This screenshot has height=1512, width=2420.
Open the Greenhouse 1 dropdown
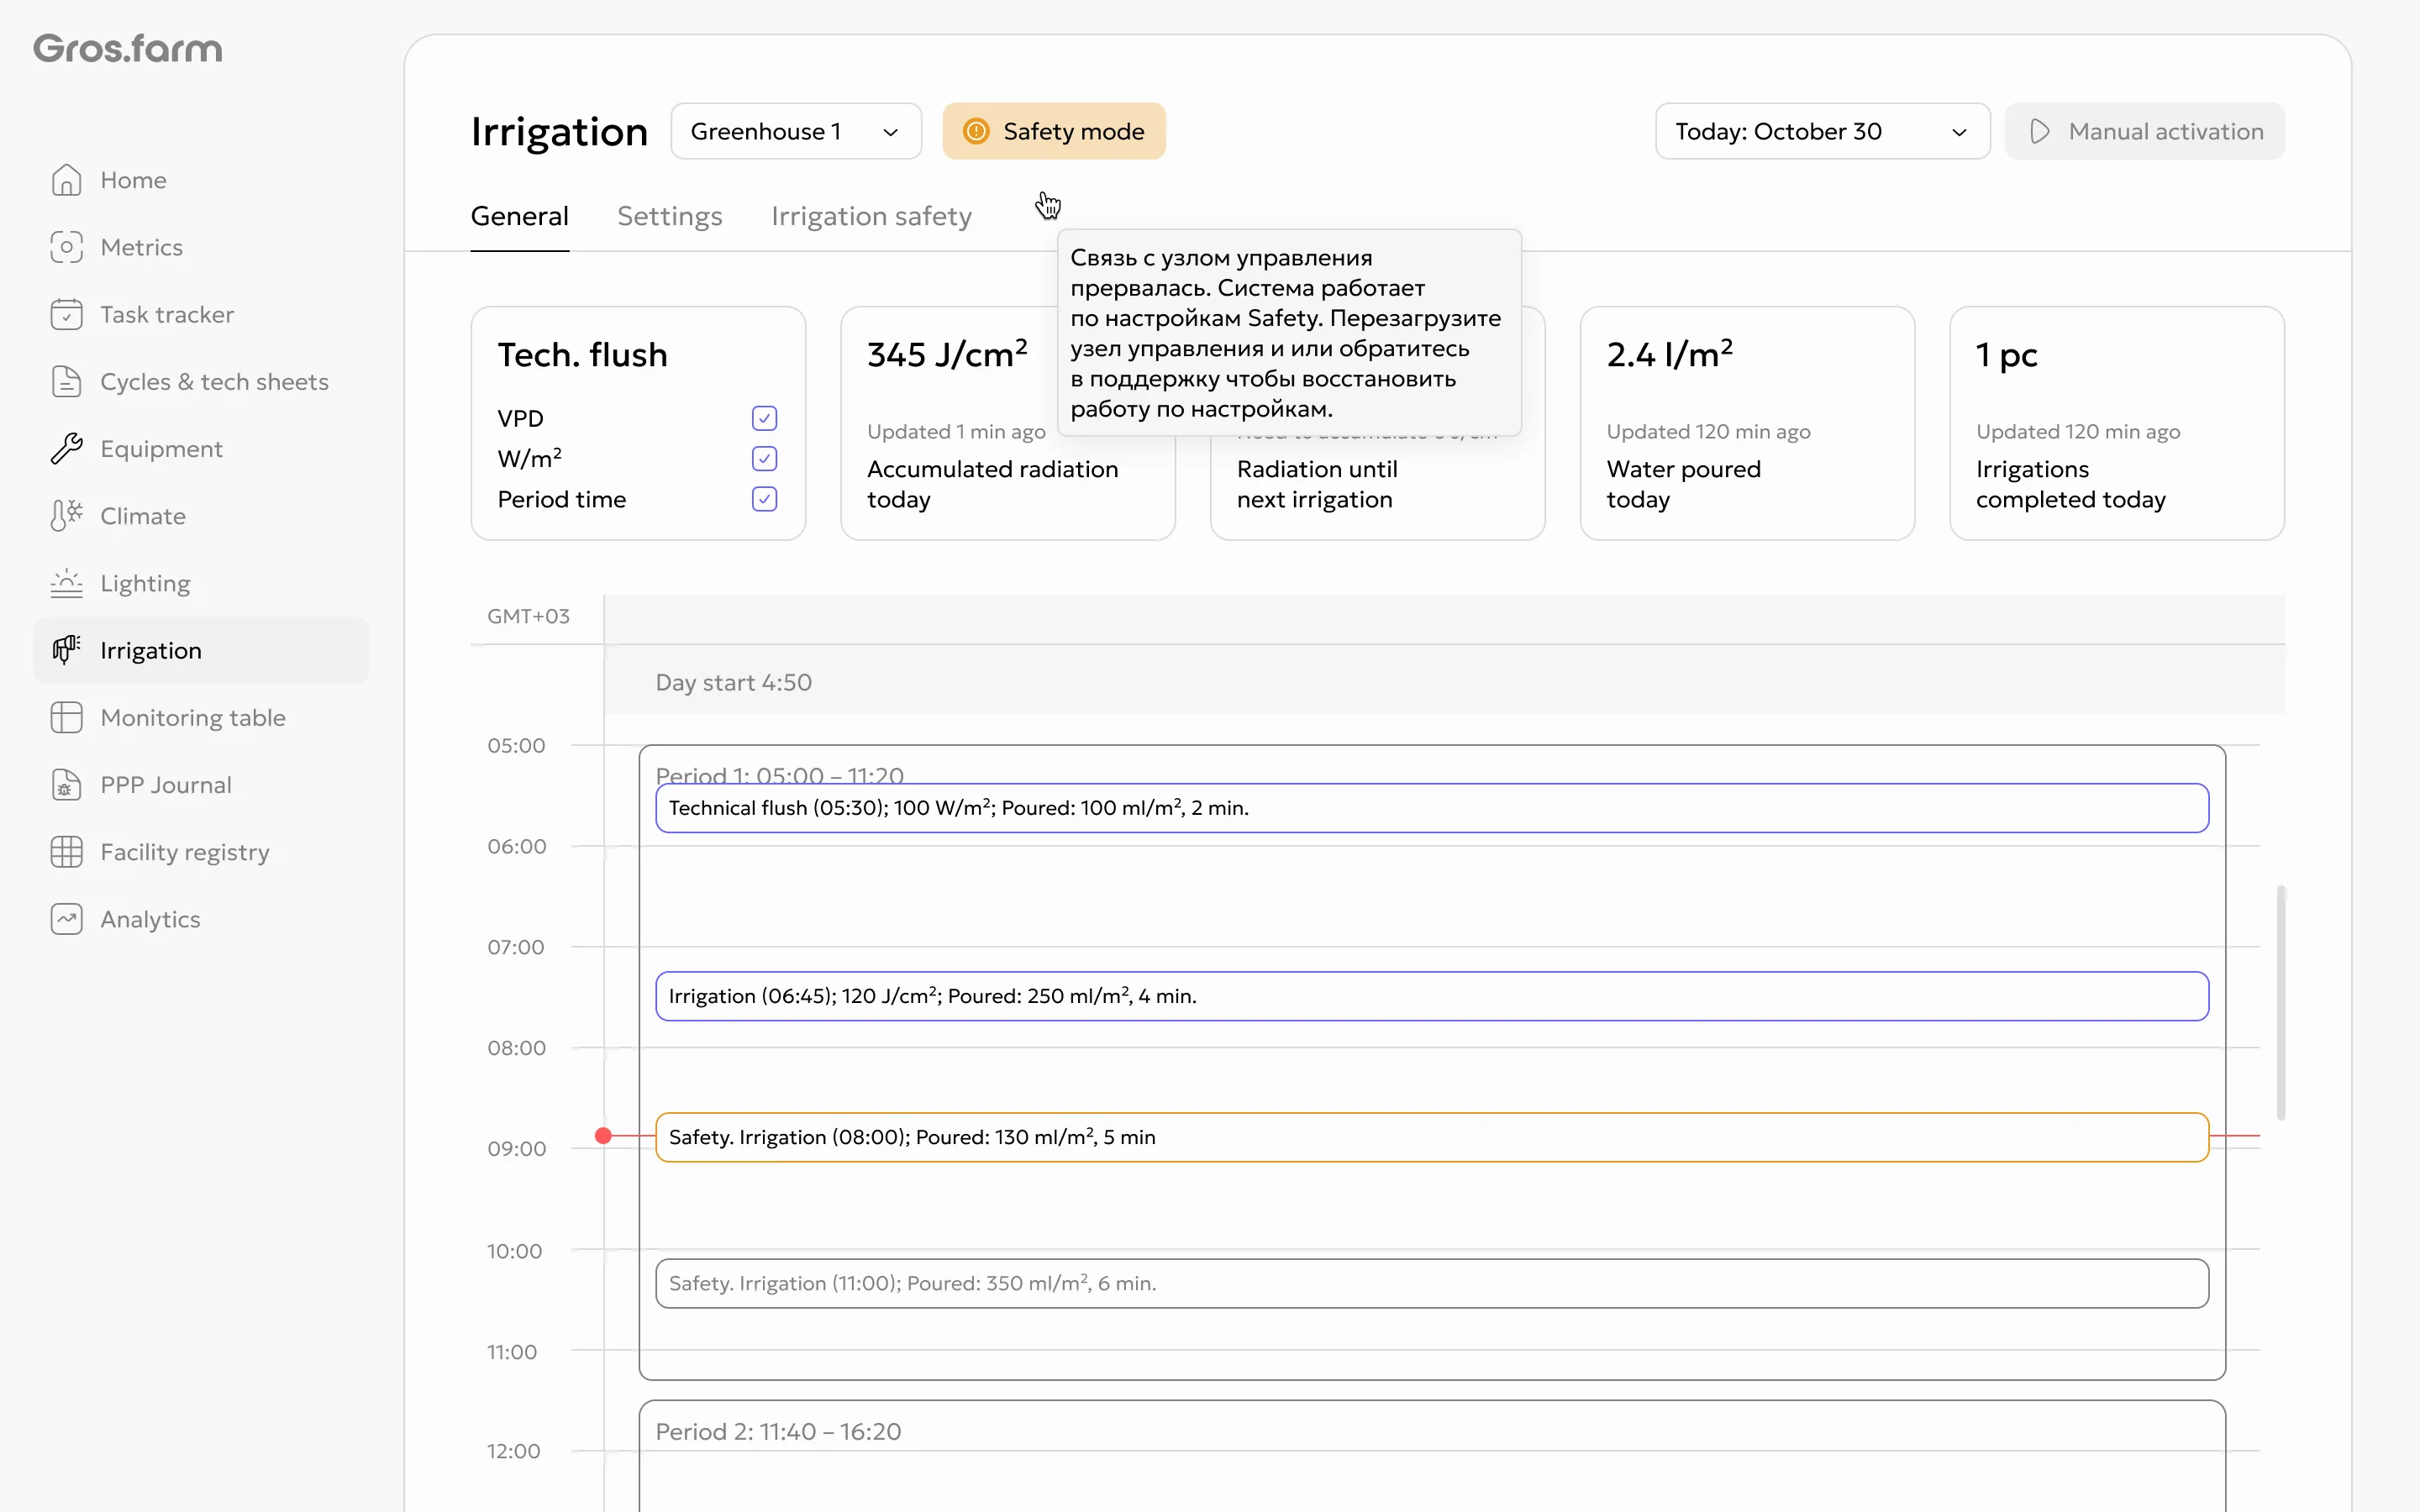pyautogui.click(x=796, y=131)
